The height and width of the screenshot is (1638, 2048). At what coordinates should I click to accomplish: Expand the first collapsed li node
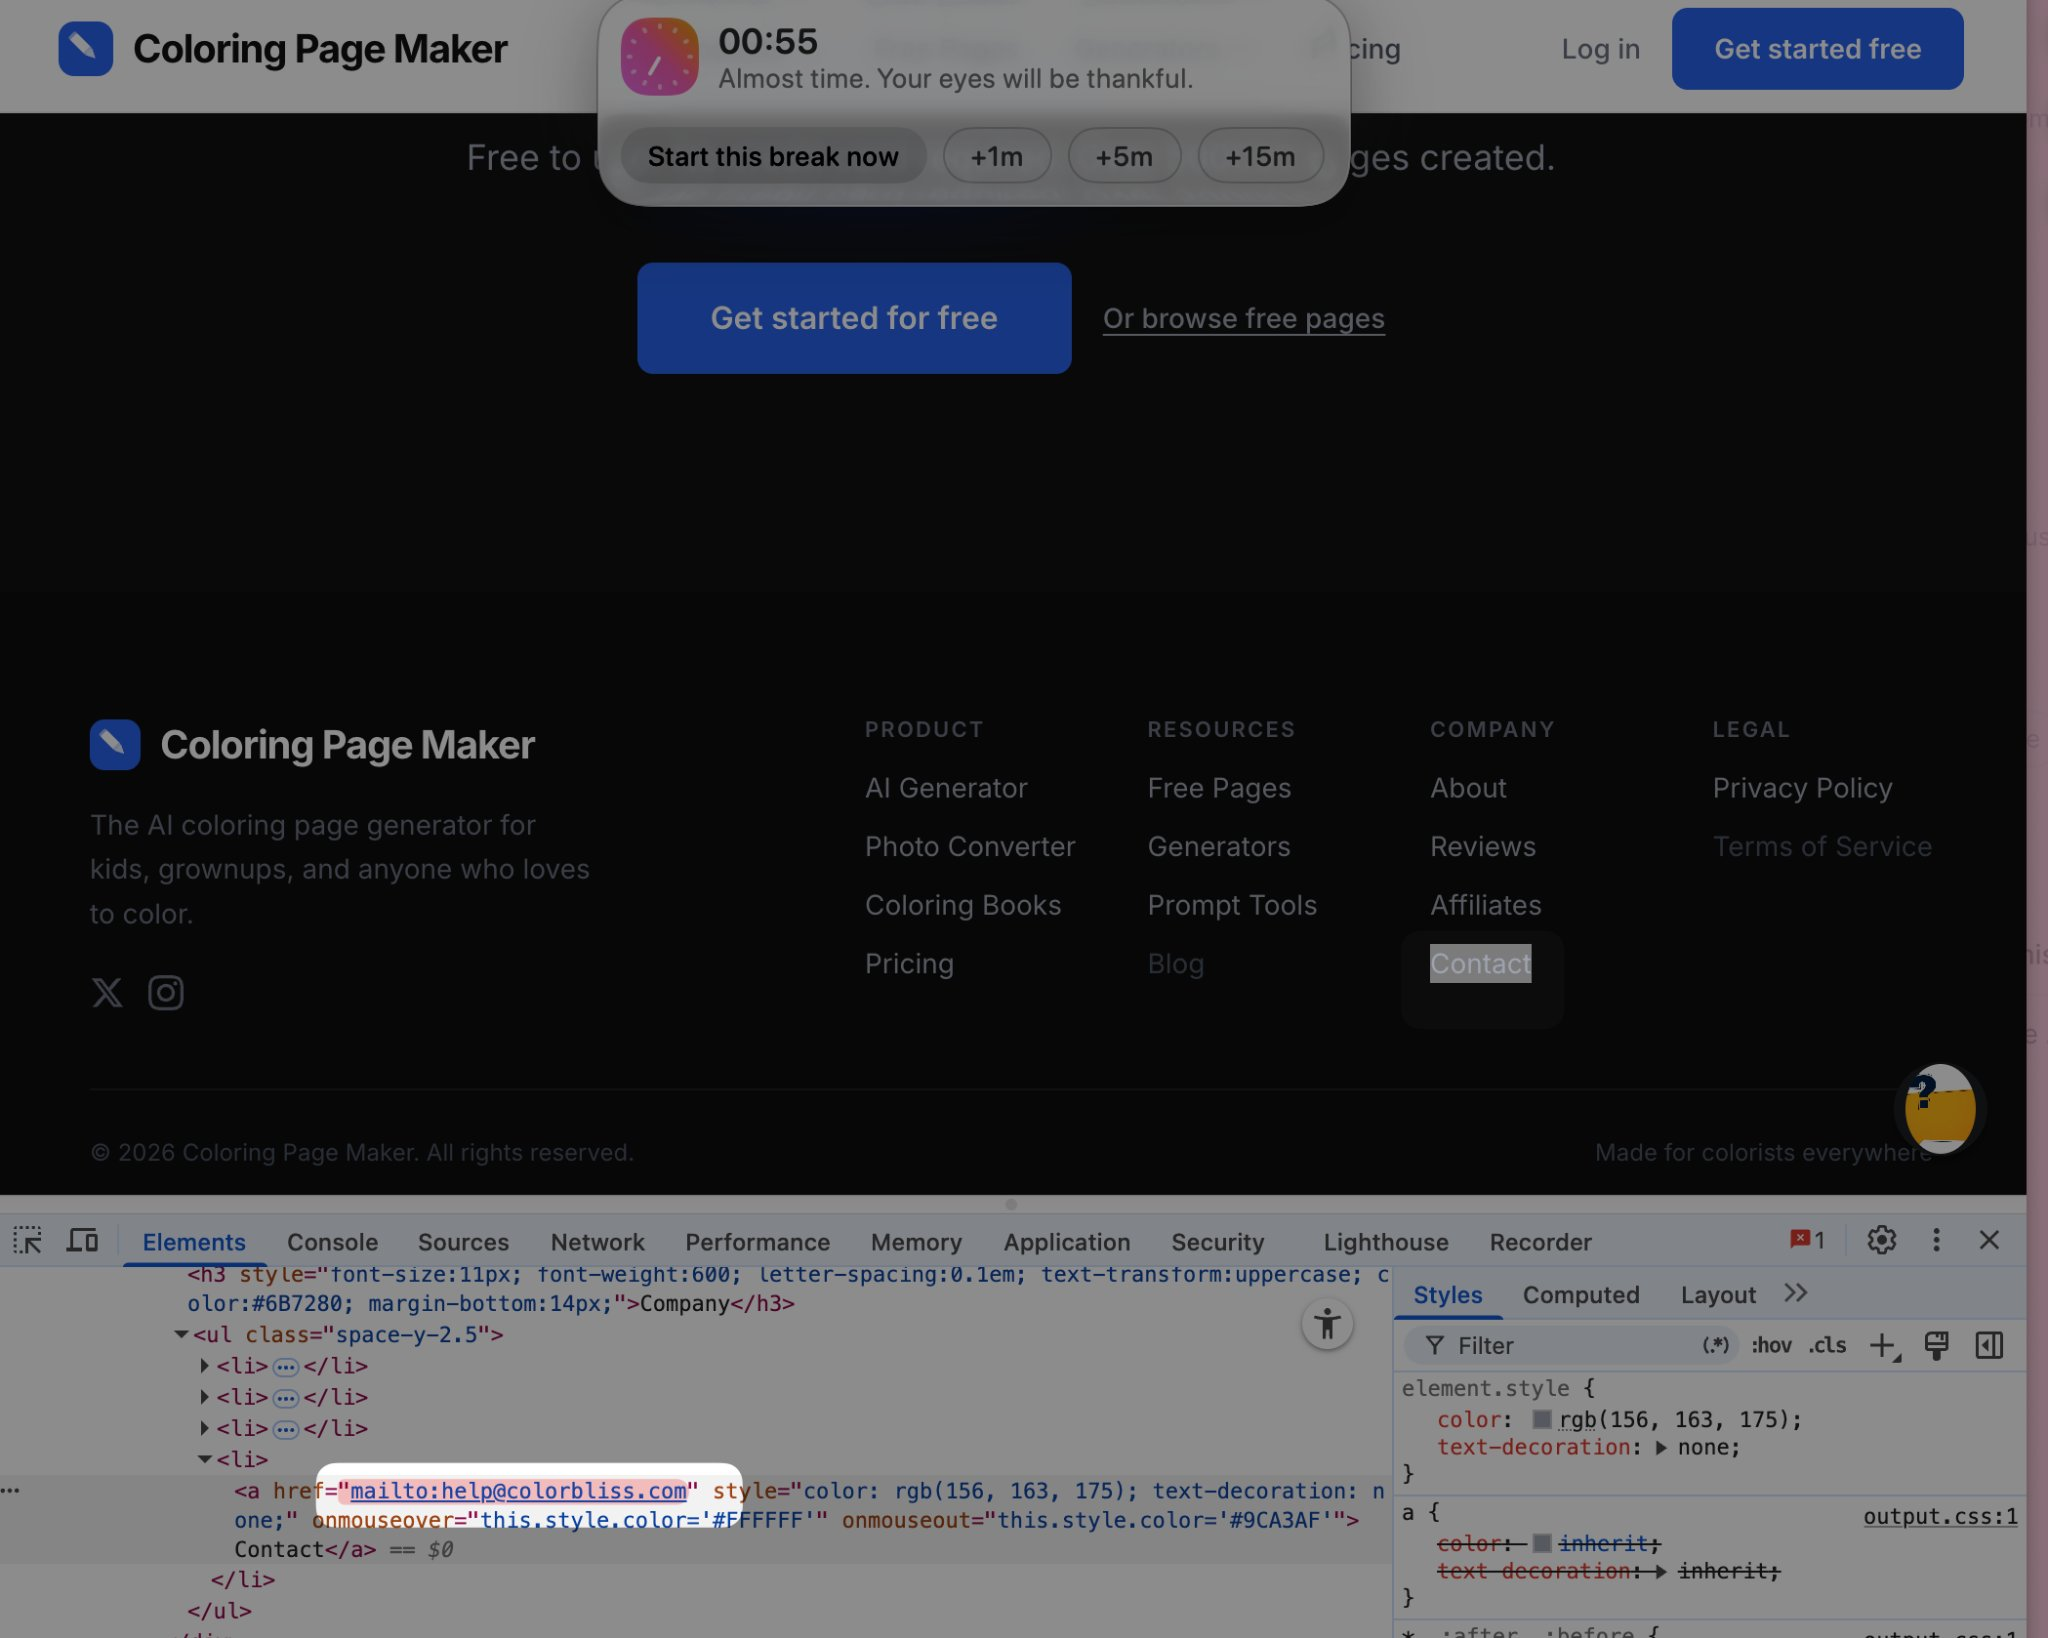point(205,1365)
